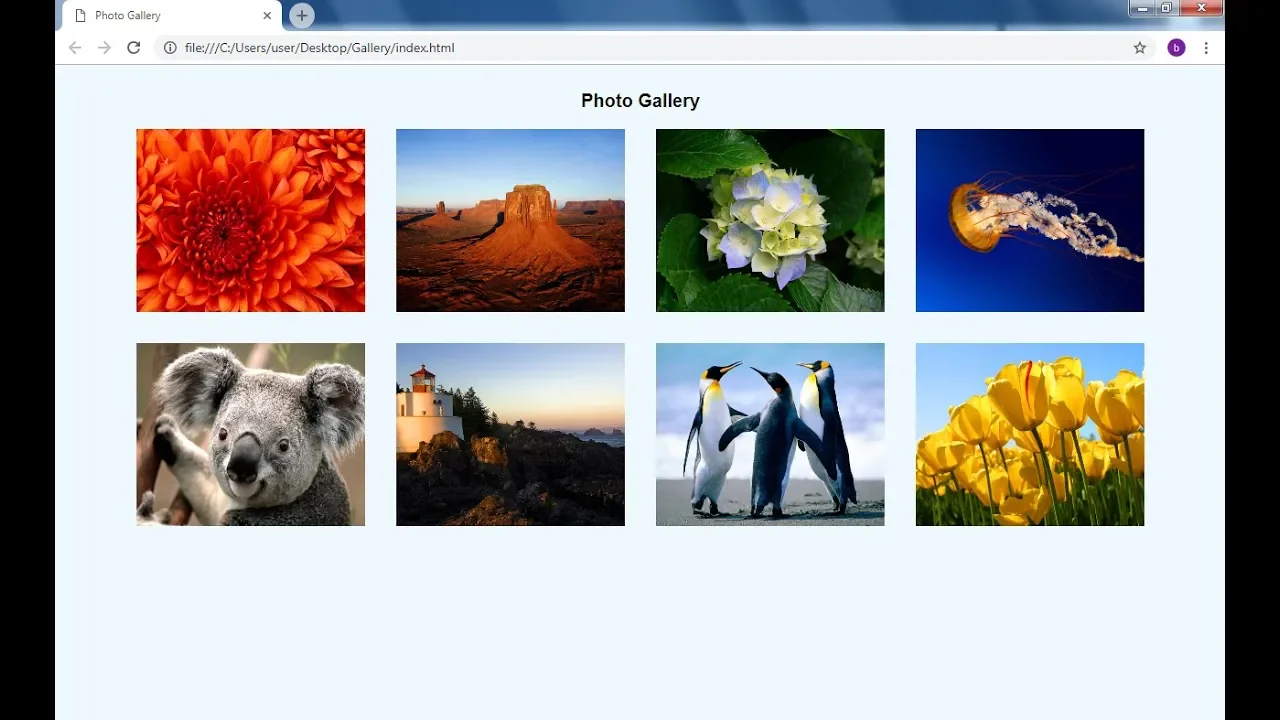Click the browser back arrow
1280x720 pixels.
click(x=75, y=48)
